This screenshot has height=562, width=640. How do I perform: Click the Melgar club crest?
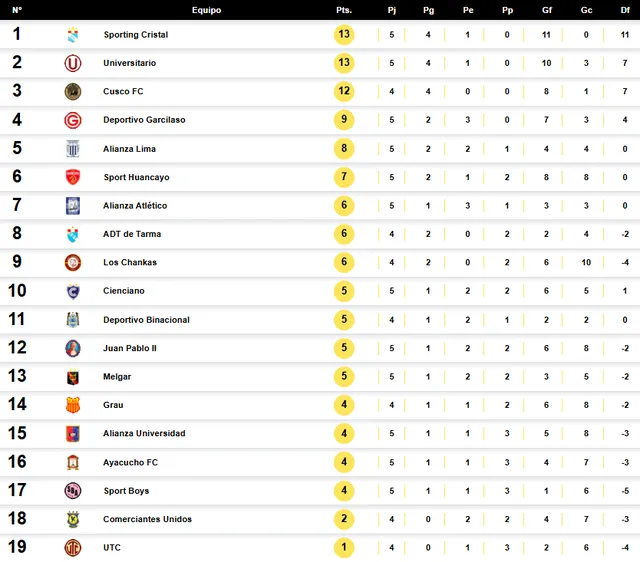(72, 377)
